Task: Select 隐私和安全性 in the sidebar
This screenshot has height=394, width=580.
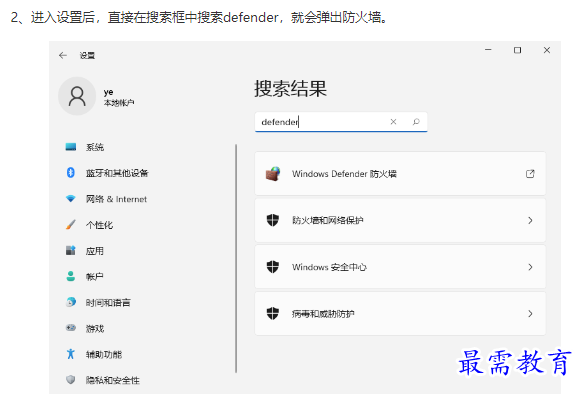Action: pos(113,380)
